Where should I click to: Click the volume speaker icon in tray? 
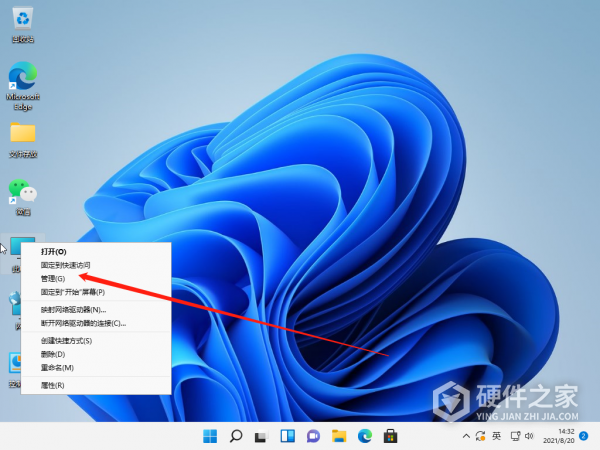(527, 436)
